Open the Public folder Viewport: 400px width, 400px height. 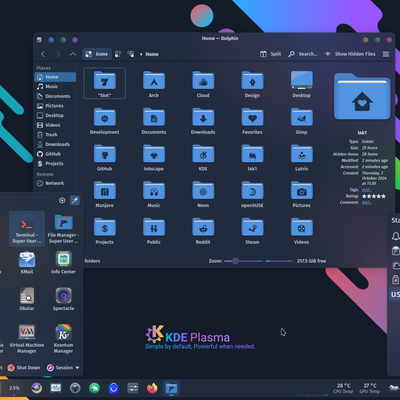tap(154, 230)
